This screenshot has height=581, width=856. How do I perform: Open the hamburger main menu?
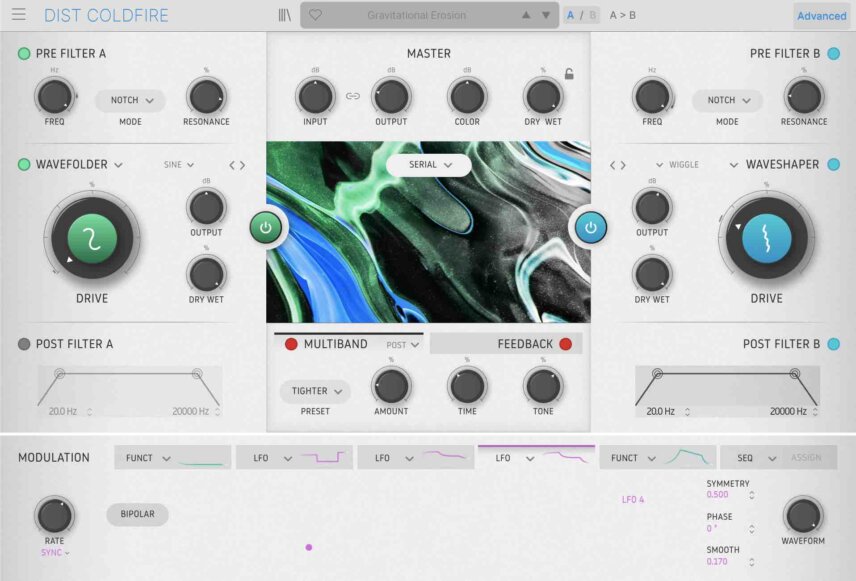19,14
